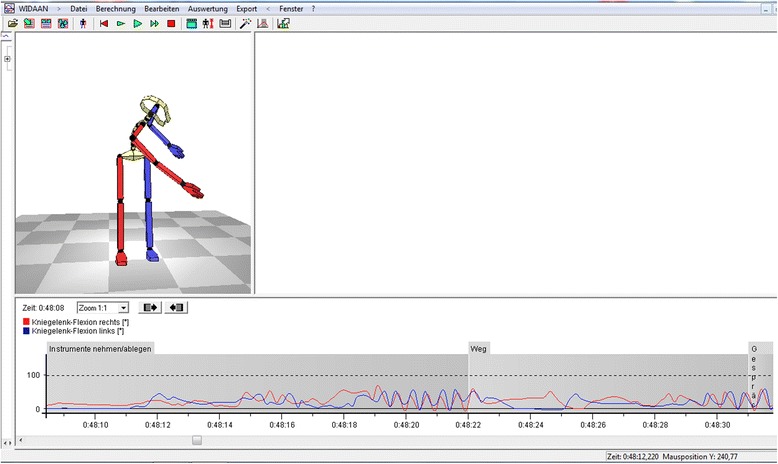Select the magic wand tool icon
The height and width of the screenshot is (464, 778).
245,23
